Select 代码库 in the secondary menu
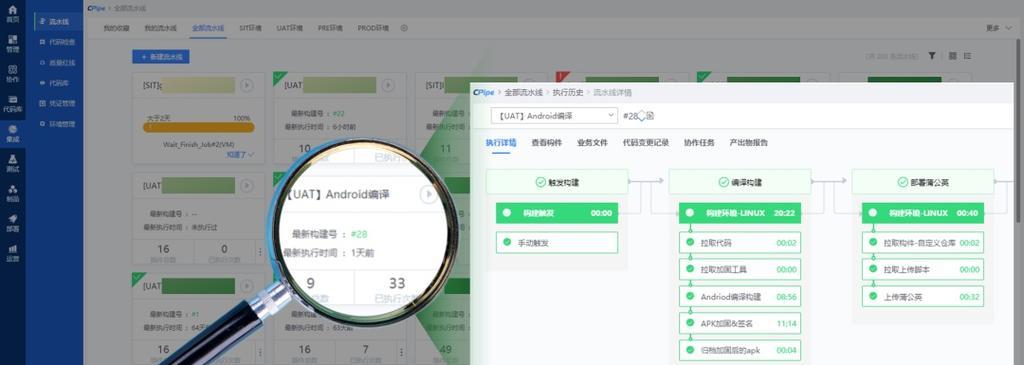The width and height of the screenshot is (1024, 365). [x=58, y=83]
